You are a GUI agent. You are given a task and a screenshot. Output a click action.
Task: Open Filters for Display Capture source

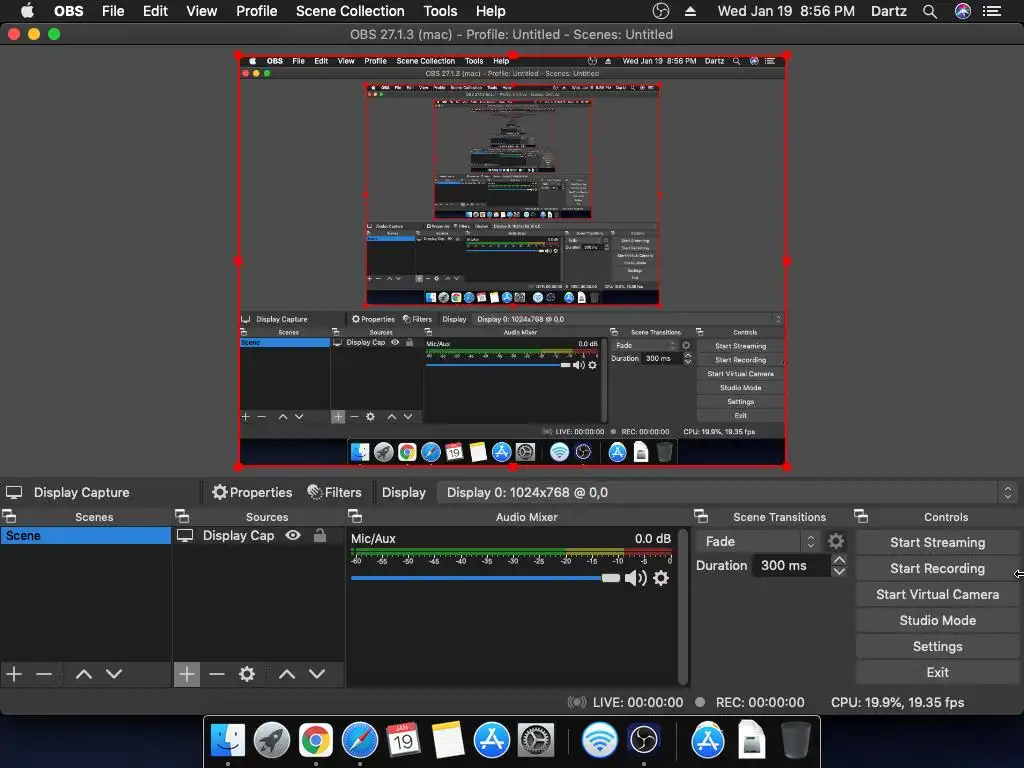334,492
